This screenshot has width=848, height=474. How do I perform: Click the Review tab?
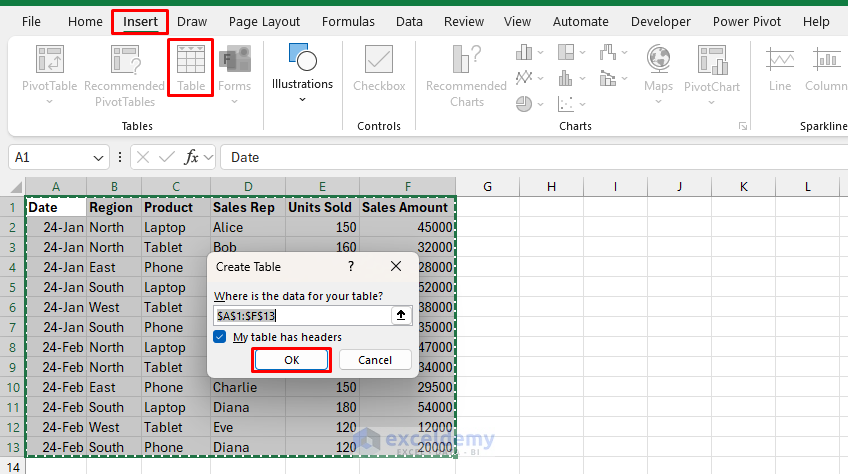tap(464, 22)
